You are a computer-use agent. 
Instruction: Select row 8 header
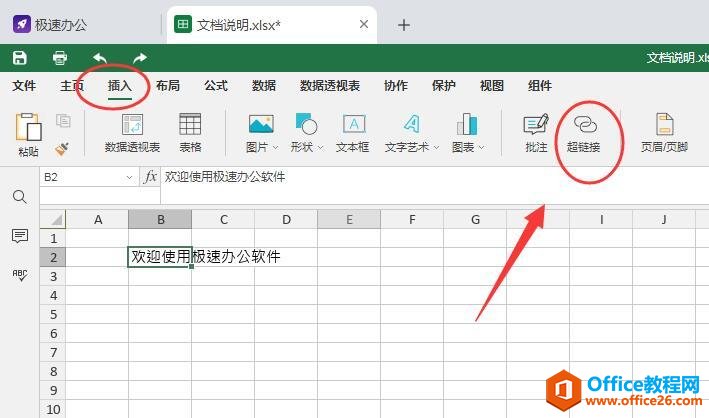pyautogui.click(x=53, y=371)
